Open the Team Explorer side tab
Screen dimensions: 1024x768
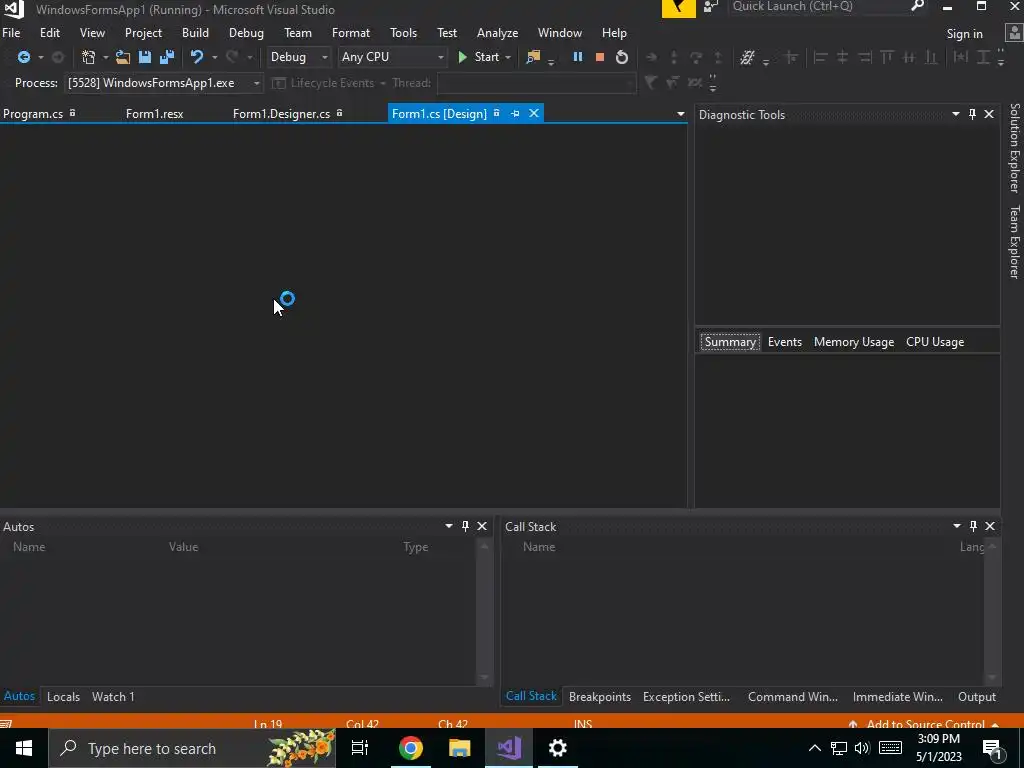point(1014,242)
